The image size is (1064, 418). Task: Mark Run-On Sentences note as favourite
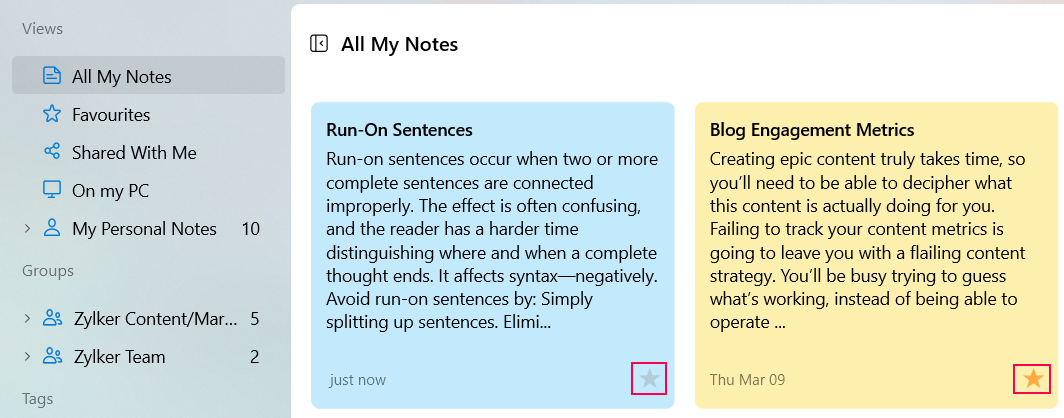[x=649, y=379]
